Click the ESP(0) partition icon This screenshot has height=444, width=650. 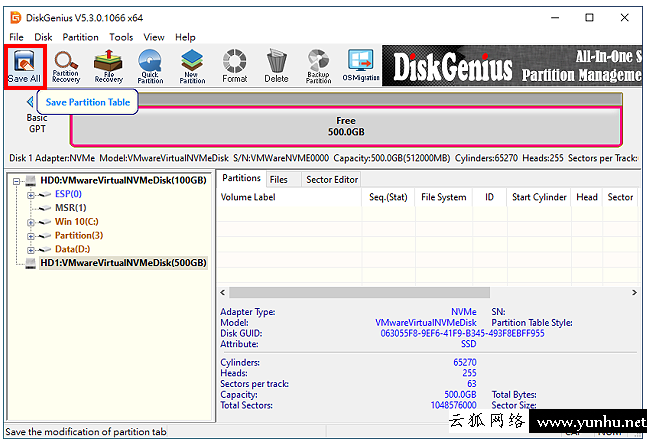pos(45,194)
